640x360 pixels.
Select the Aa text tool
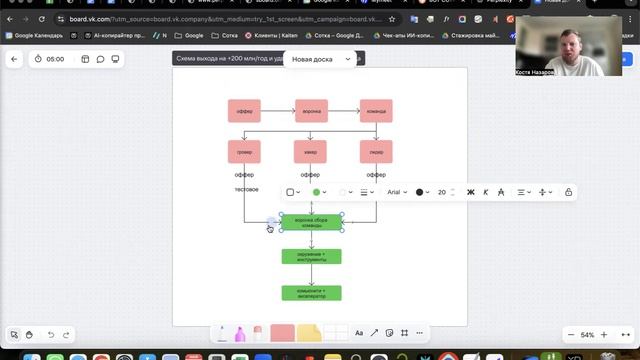[x=359, y=333]
